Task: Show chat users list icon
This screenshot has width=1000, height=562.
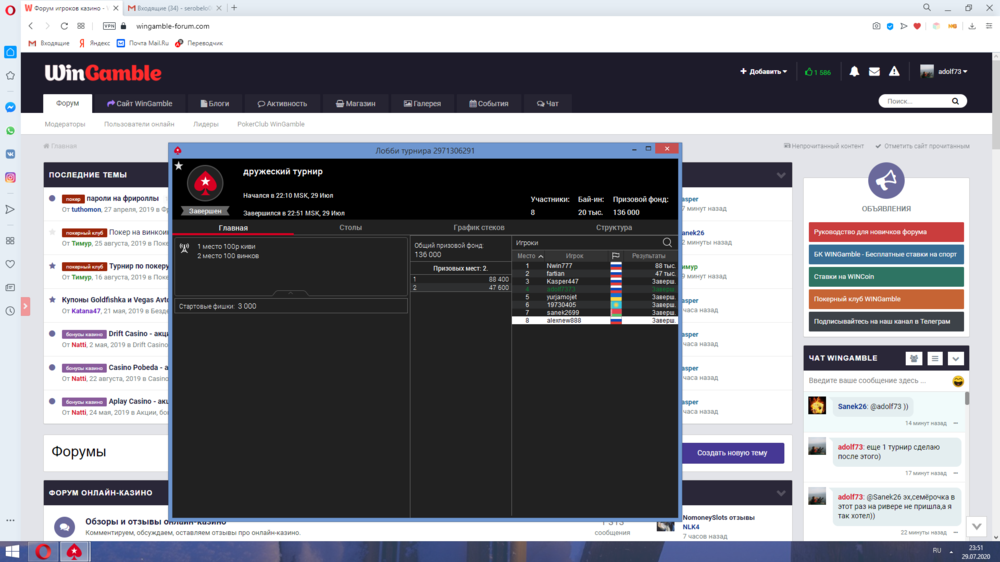Action: click(x=914, y=358)
